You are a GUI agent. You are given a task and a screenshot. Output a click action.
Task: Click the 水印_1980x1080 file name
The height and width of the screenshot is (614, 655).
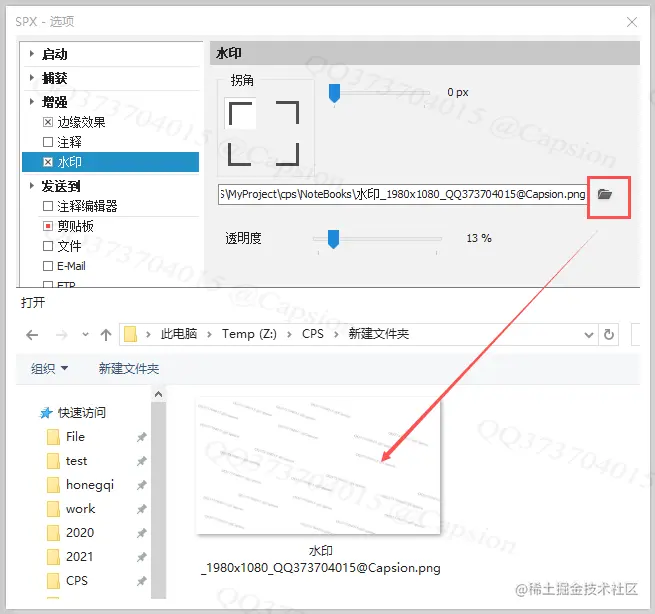321,560
